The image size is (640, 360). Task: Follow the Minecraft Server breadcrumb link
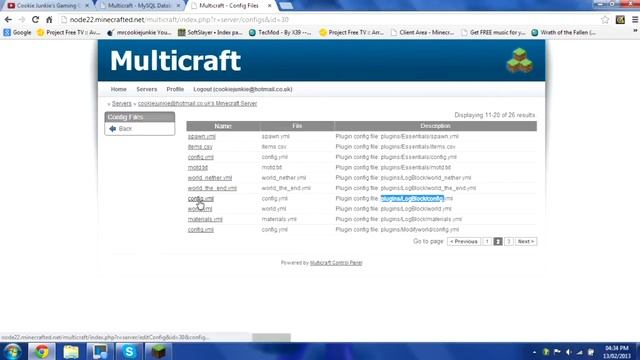[x=198, y=104]
